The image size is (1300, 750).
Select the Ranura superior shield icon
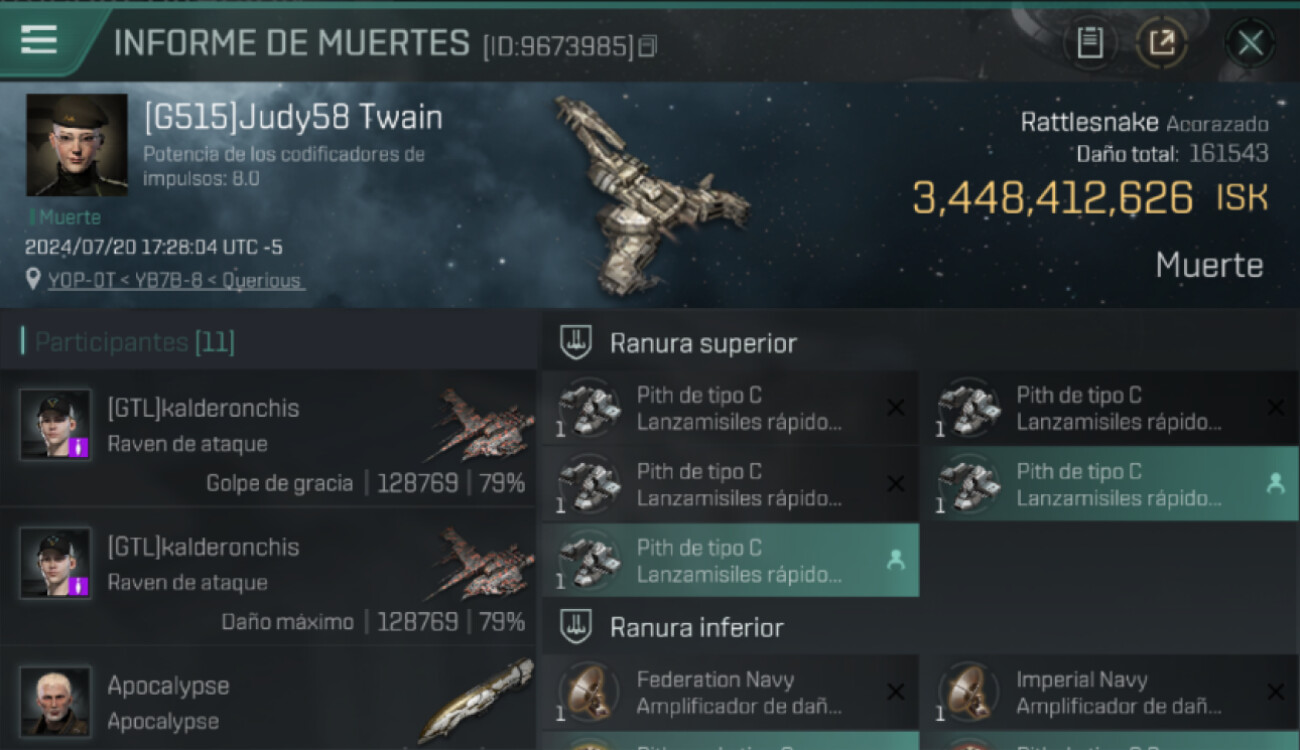[x=575, y=343]
